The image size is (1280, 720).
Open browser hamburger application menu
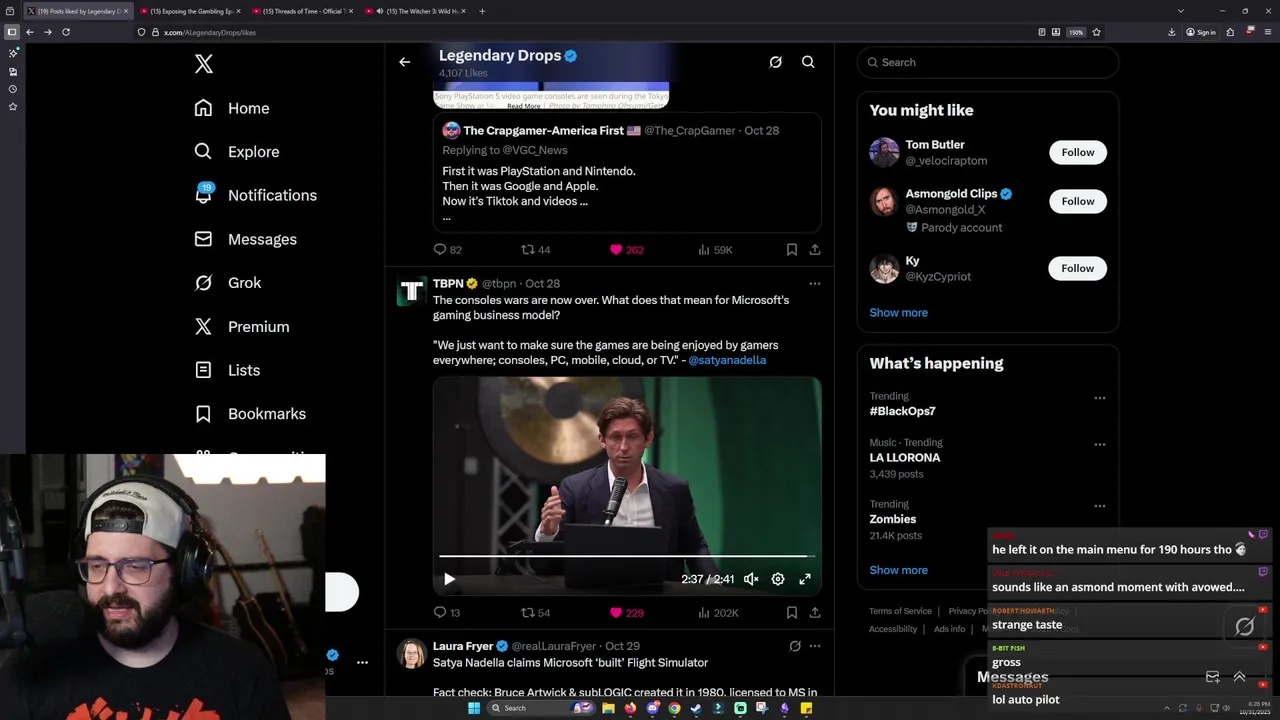1266,32
